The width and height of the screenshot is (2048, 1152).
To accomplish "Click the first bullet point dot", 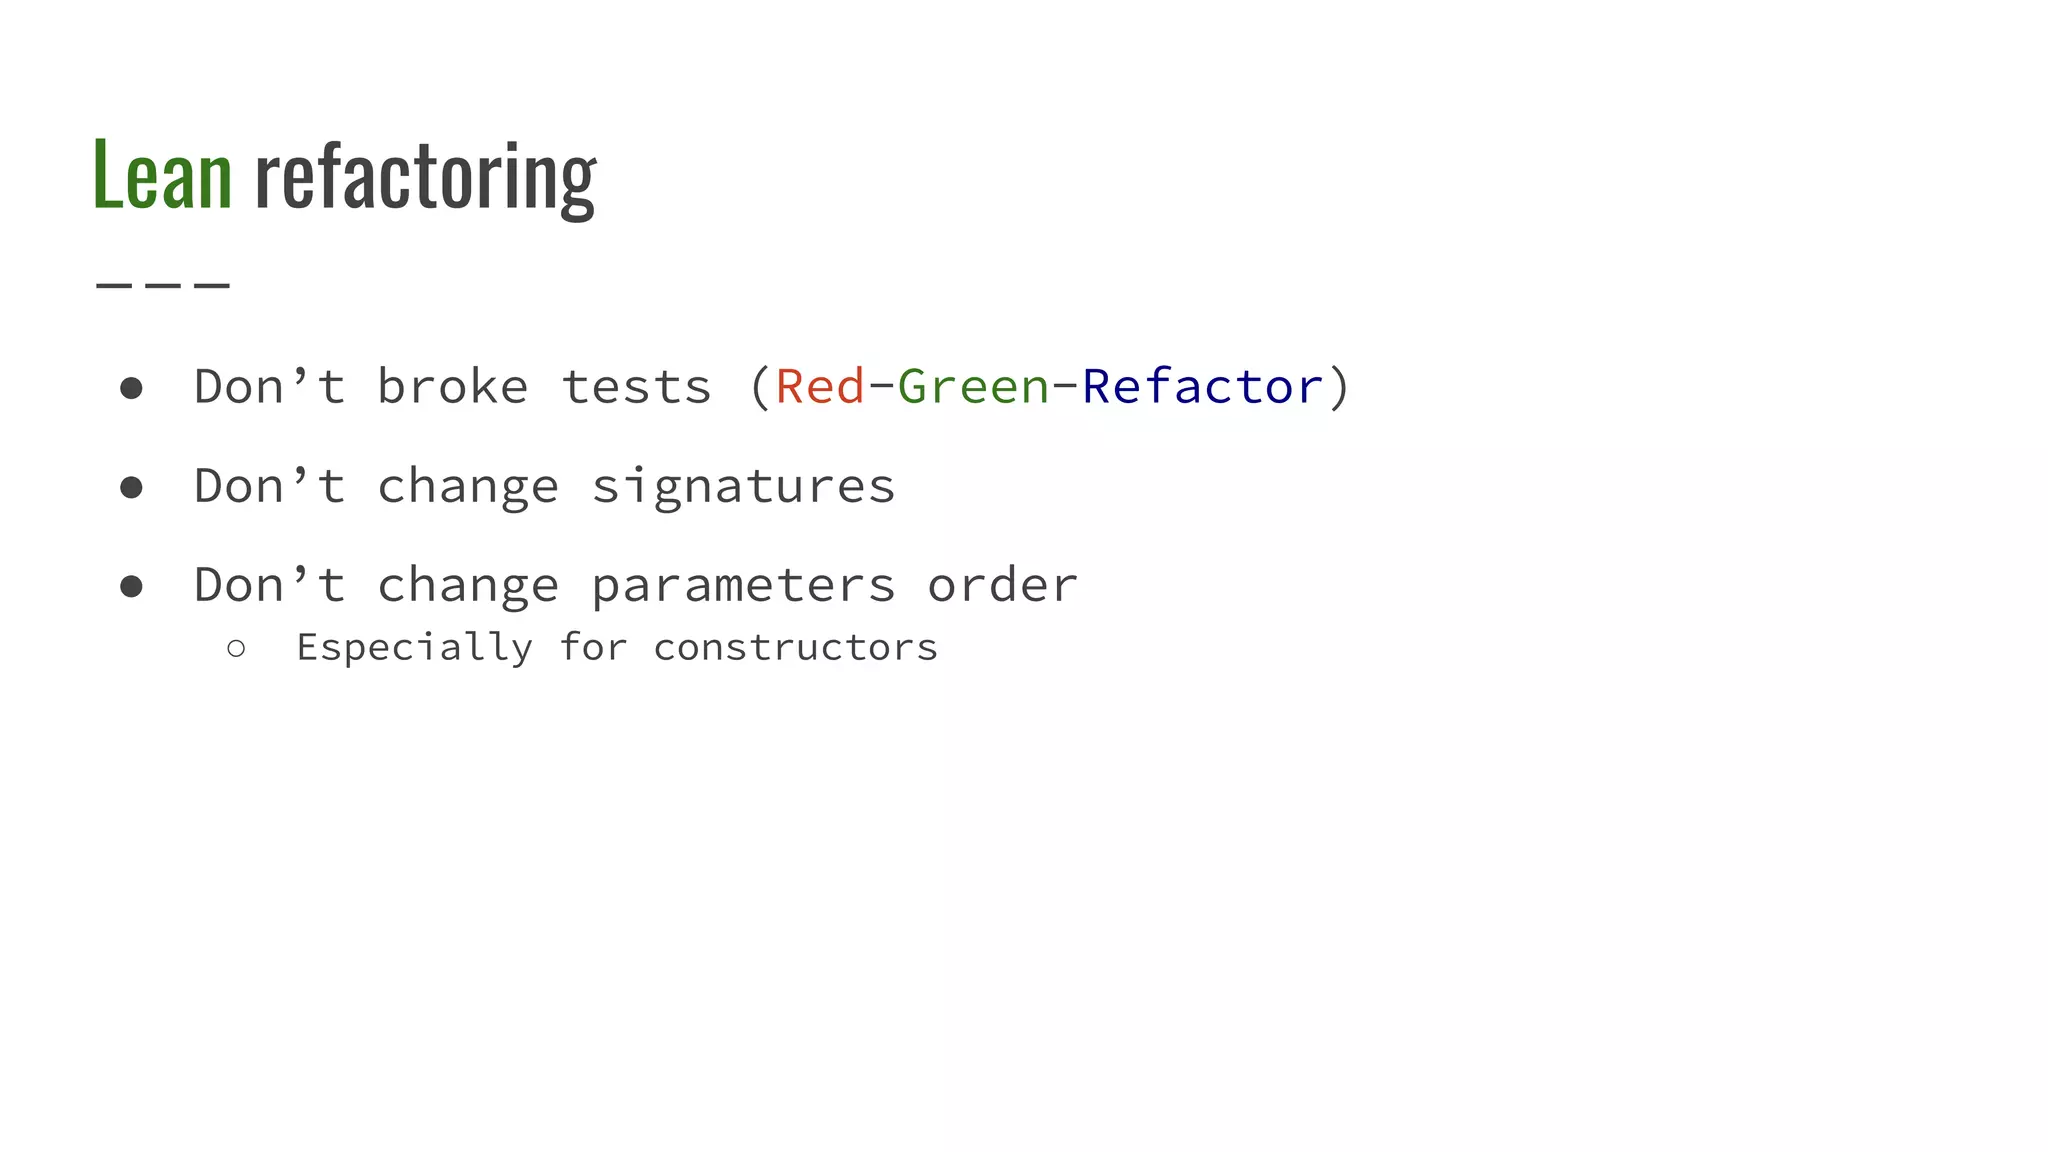I will tap(131, 388).
